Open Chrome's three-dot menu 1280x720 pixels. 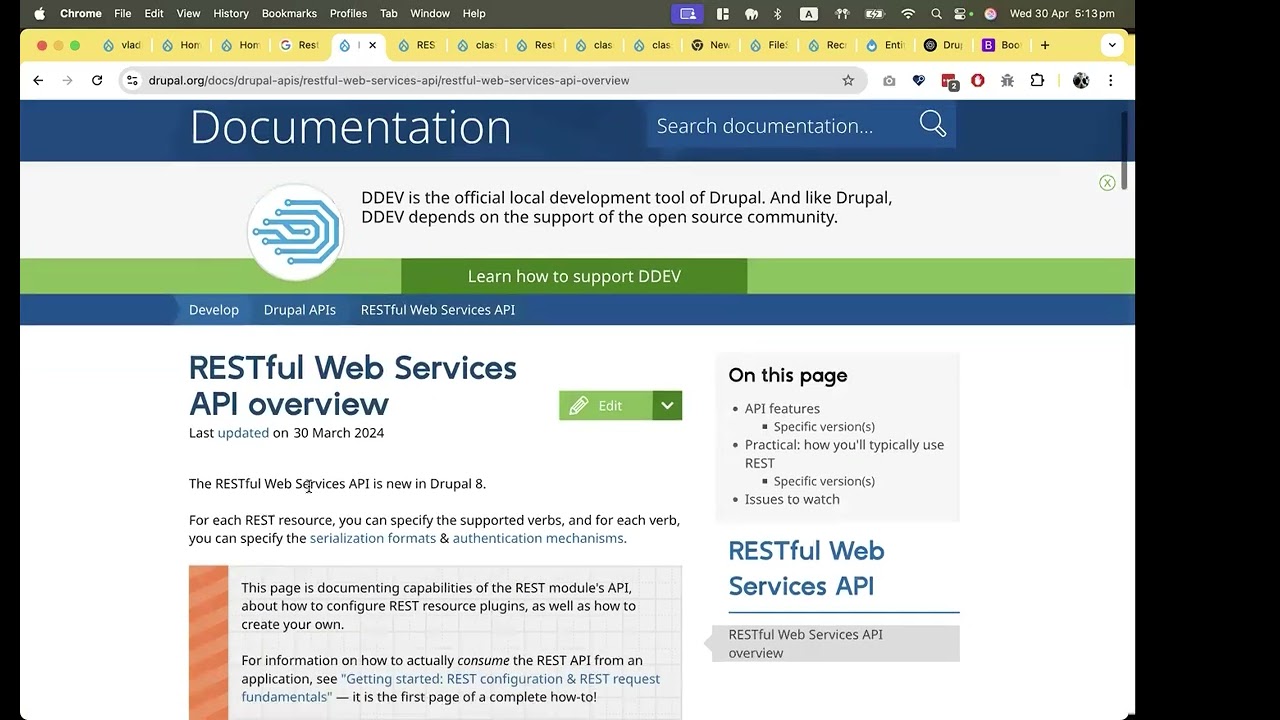[x=1110, y=80]
